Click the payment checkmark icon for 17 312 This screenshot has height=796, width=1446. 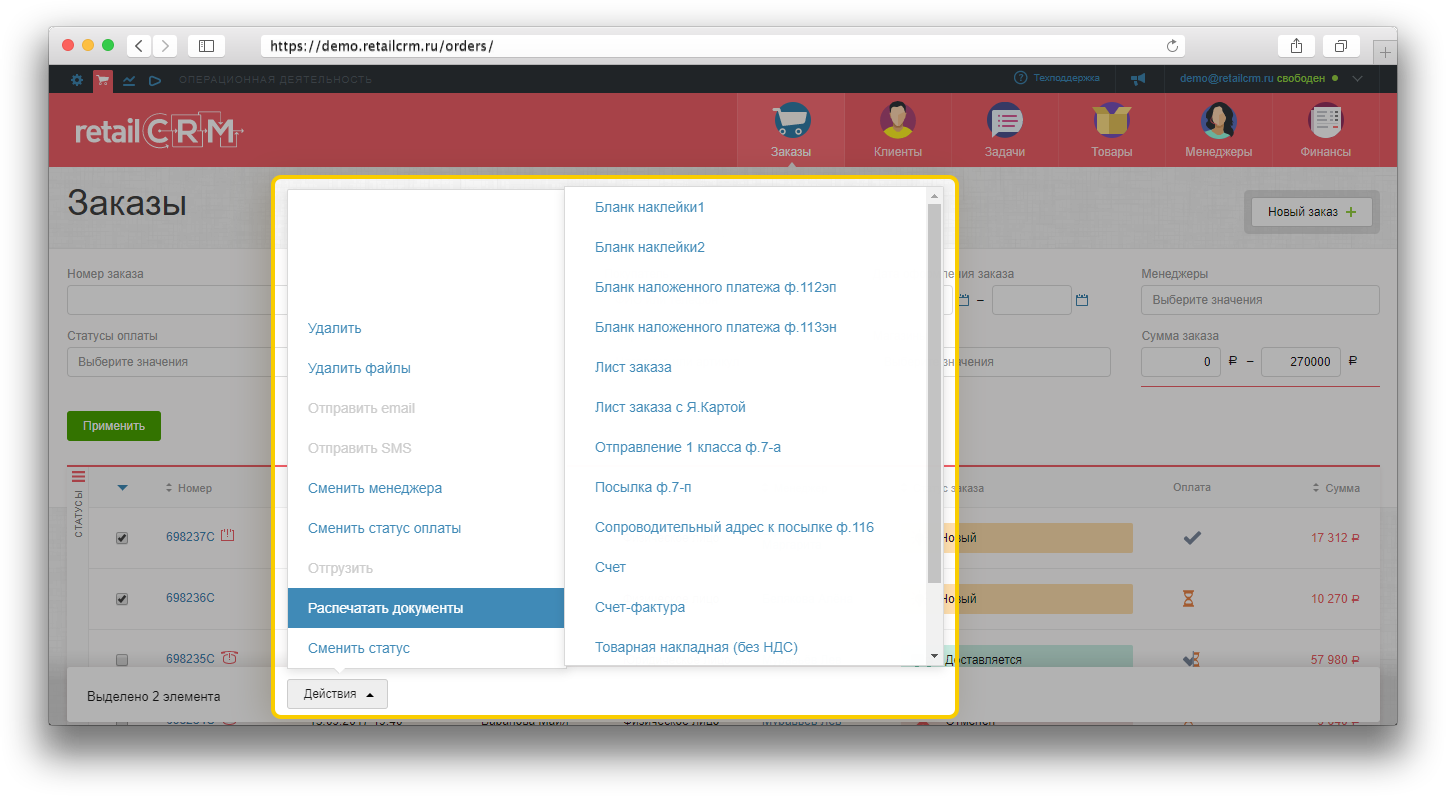point(1192,537)
